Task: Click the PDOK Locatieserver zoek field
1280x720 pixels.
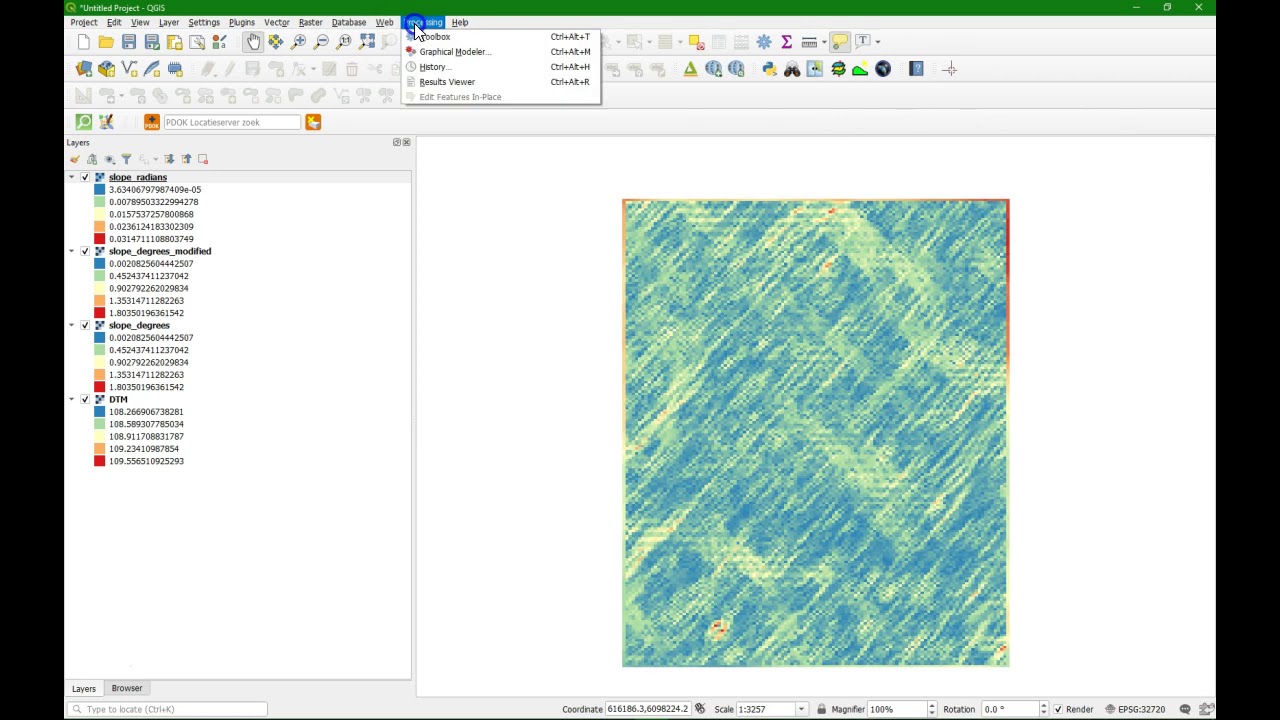Action: click(x=231, y=122)
